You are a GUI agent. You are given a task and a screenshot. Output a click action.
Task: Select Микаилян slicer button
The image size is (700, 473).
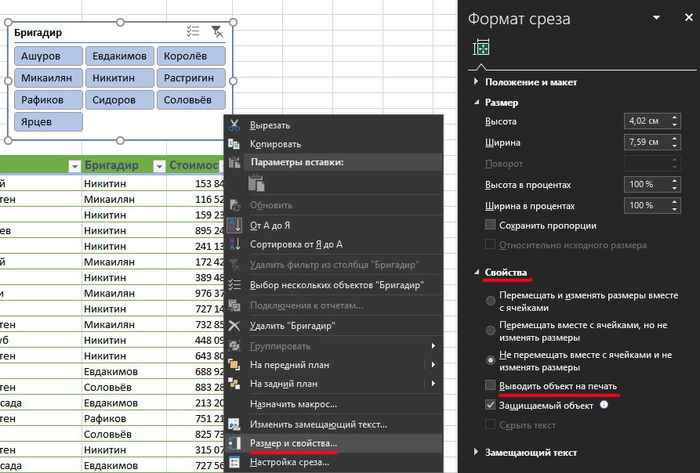[x=48, y=78]
